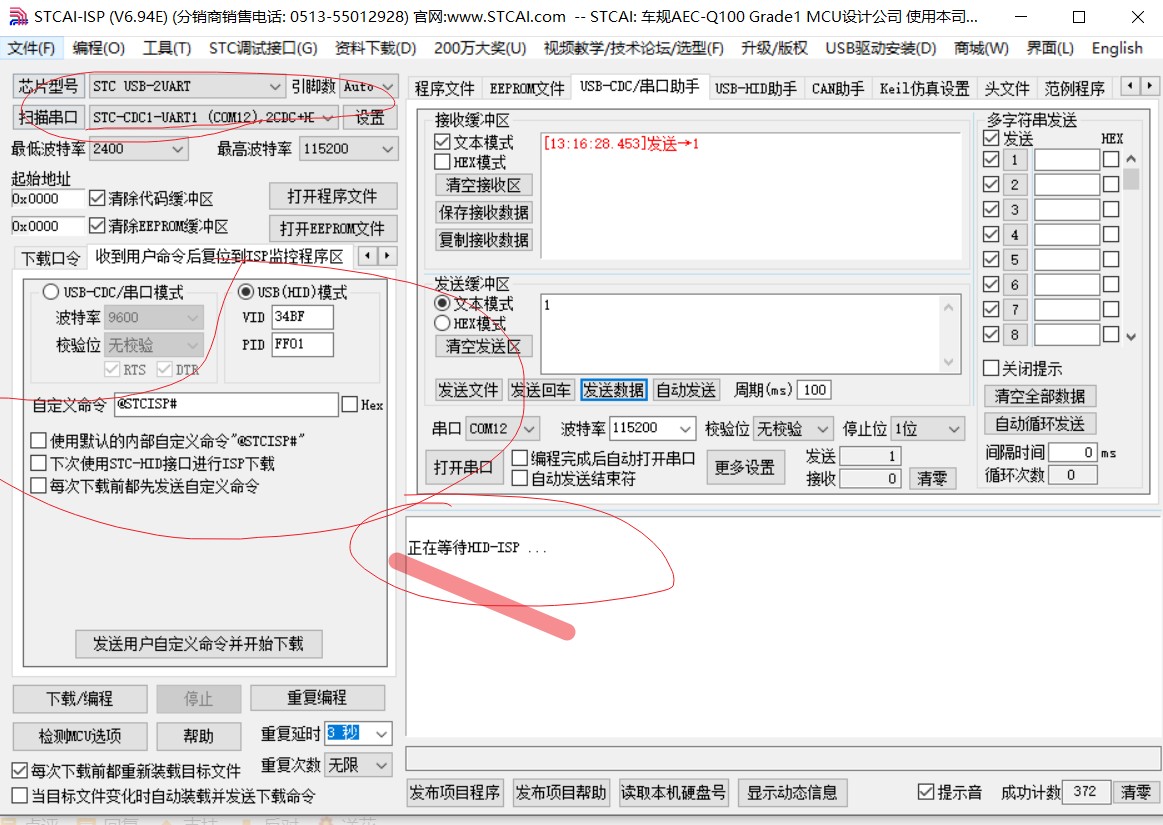This screenshot has width=1163, height=825.
Task: Click the 发布项目程序 button
Action: 455,792
